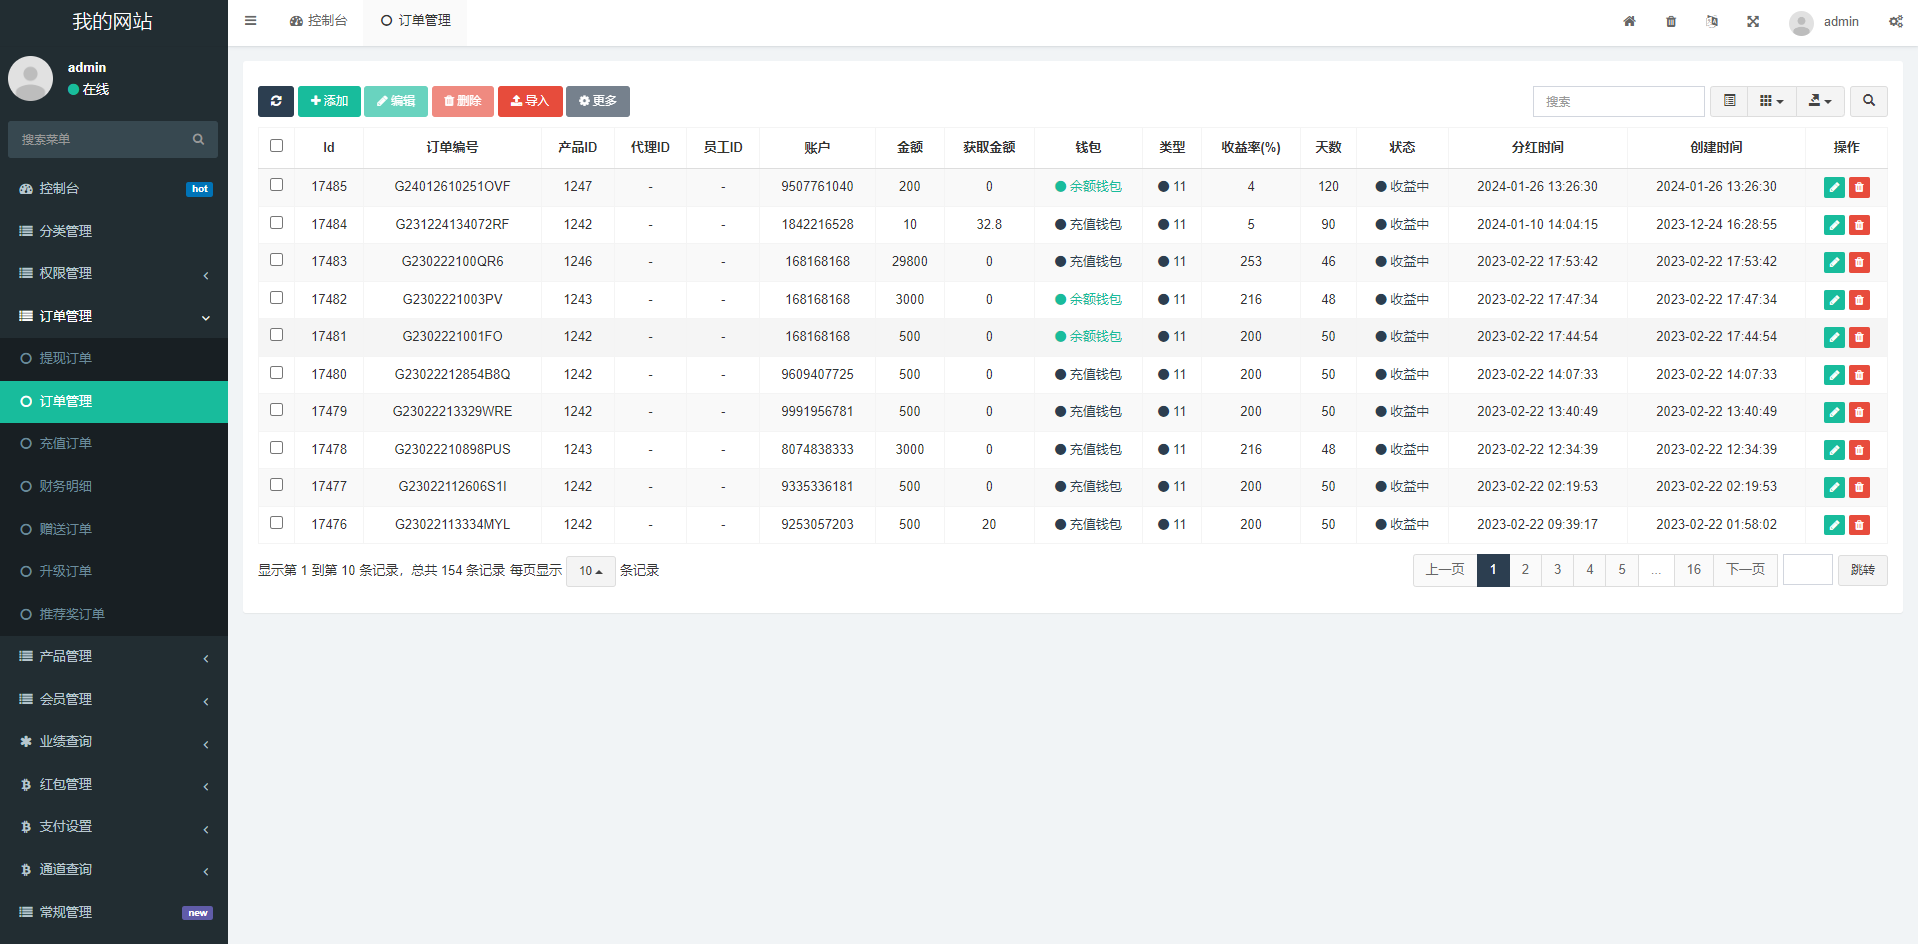Switch to the 控制台 tab
Image resolution: width=1918 pixels, height=944 pixels.
point(319,21)
